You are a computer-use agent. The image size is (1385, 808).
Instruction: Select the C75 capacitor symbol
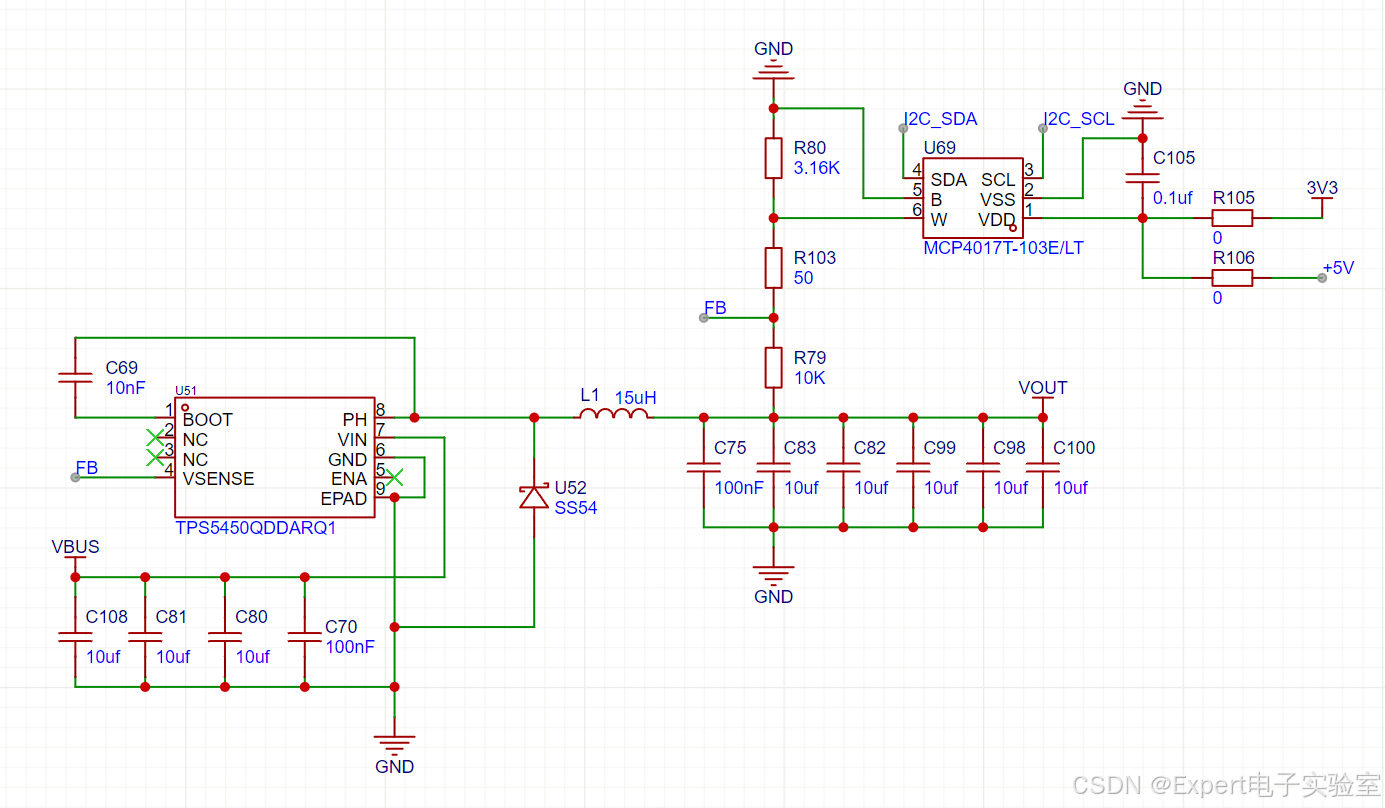point(703,467)
